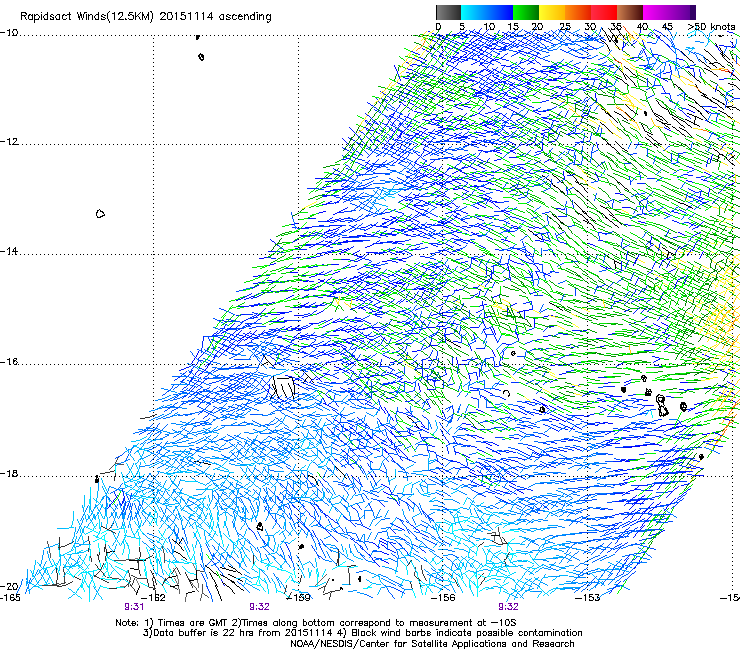This screenshot has width=740, height=650.
Task: Click the 9:32 time label left of -159
Action: coord(260,607)
